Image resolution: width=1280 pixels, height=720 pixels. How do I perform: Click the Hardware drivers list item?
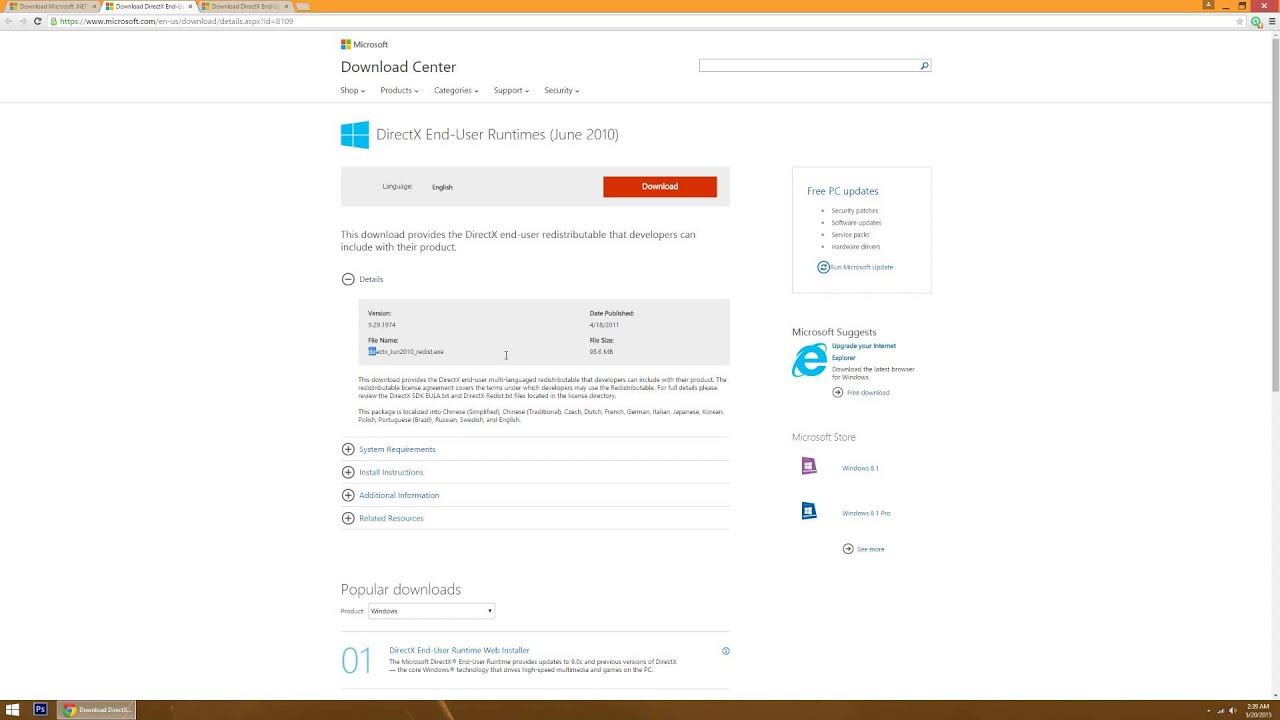(856, 247)
